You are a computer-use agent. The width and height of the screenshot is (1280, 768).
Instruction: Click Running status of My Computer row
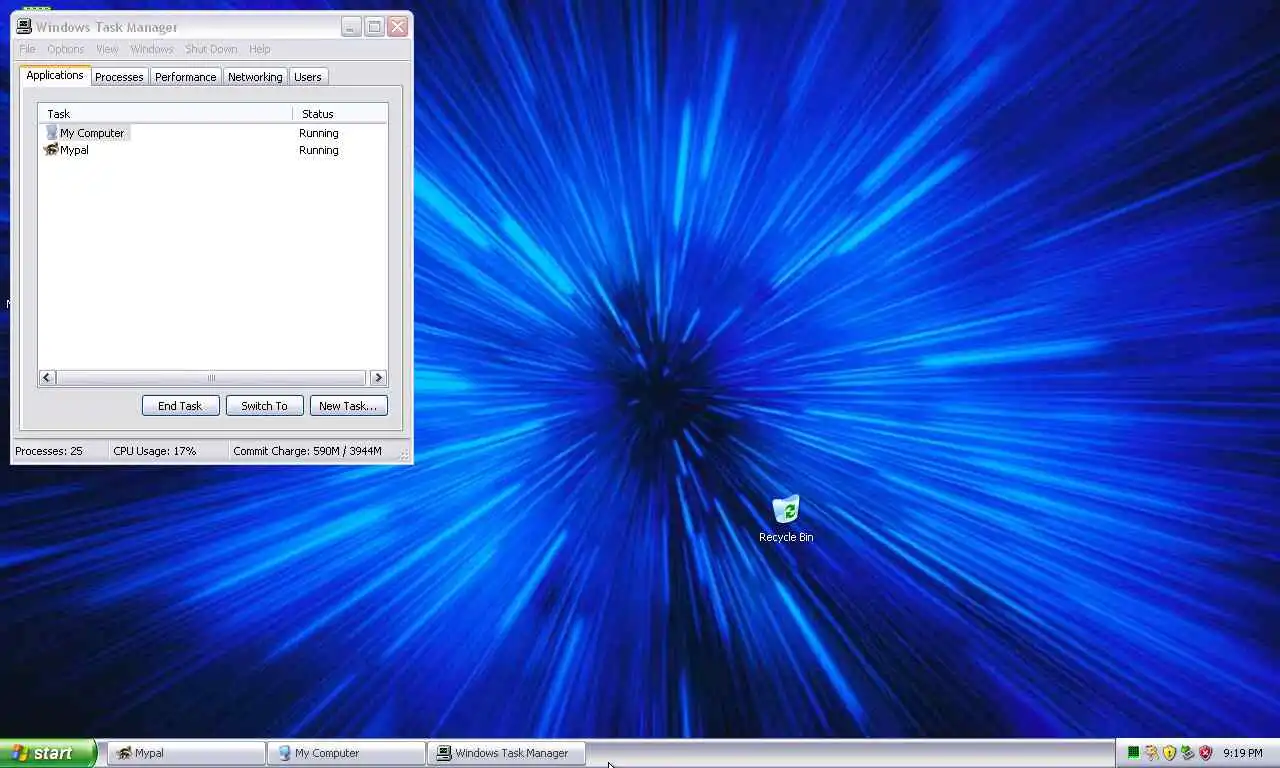coord(319,133)
